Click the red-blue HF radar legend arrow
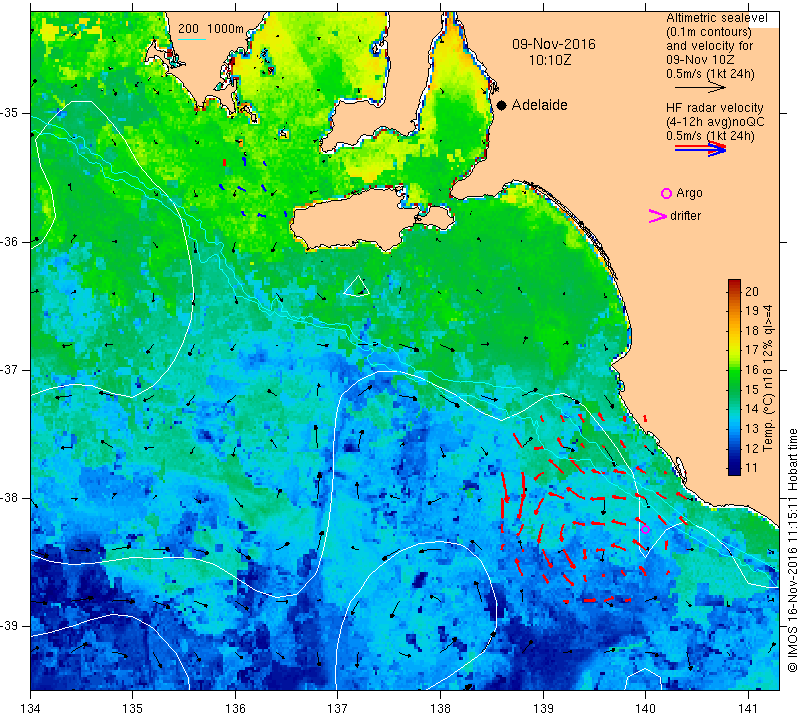The width and height of the screenshot is (800, 720). pos(700,149)
